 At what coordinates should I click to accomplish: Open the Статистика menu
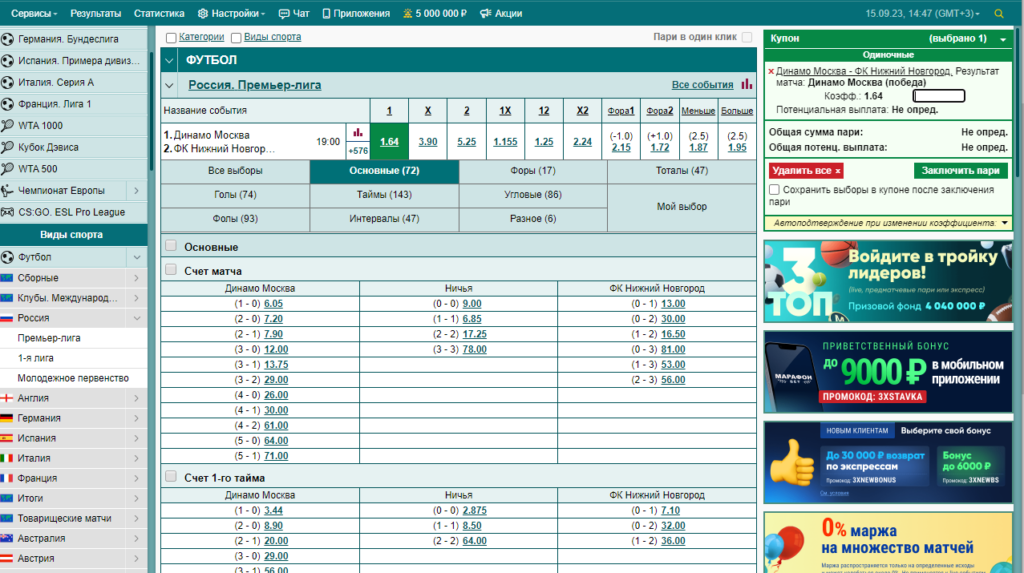coord(159,13)
